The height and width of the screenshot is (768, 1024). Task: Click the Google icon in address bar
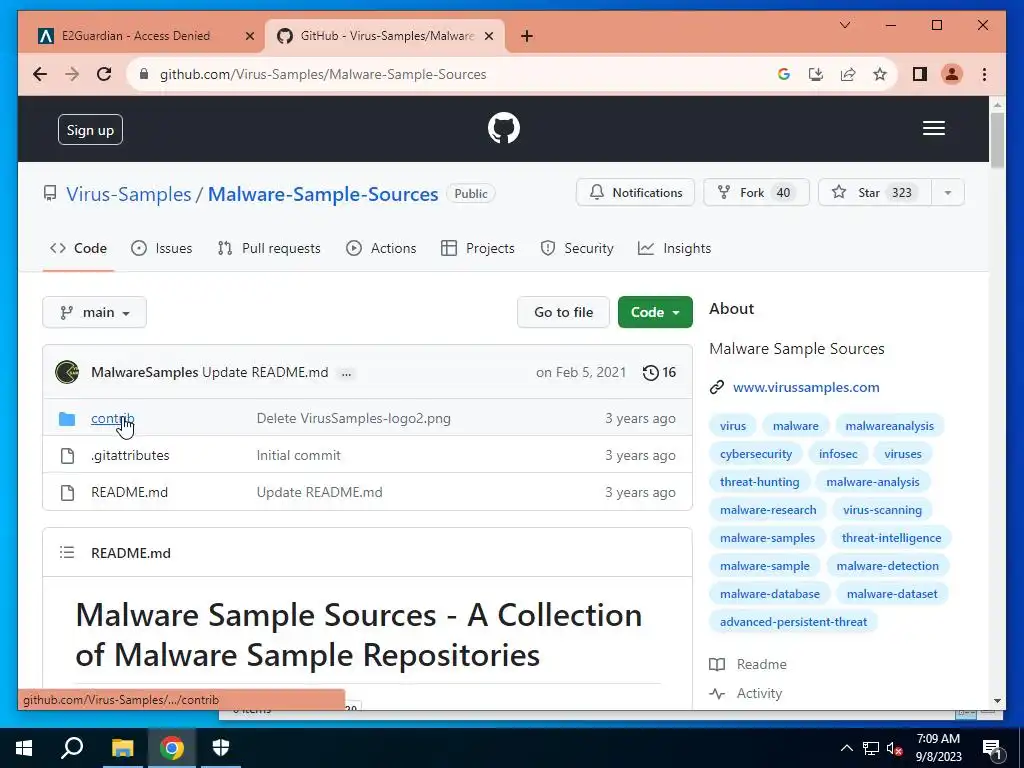[784, 74]
